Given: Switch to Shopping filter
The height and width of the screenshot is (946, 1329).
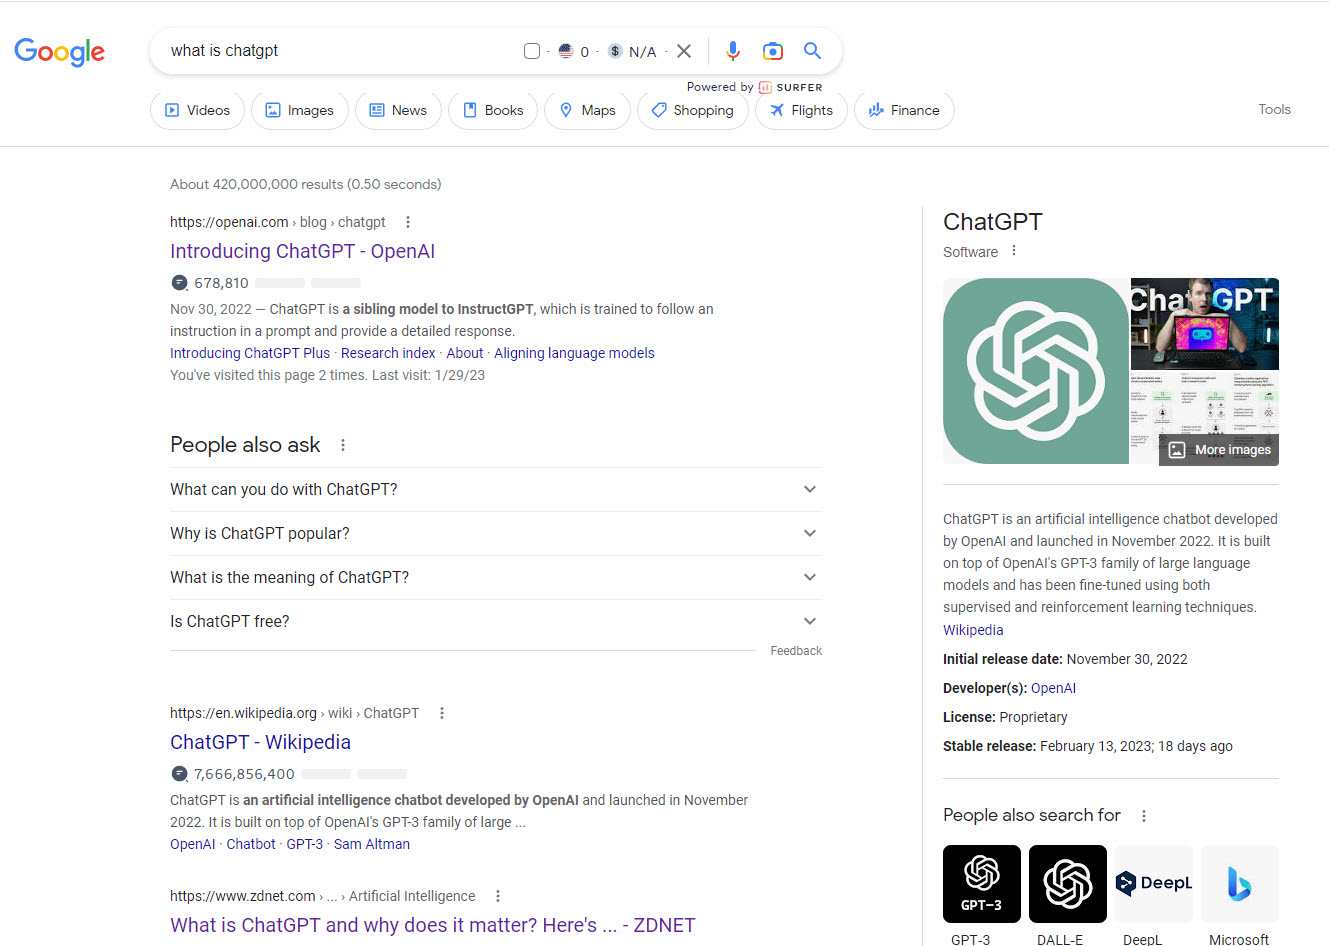Looking at the screenshot, I should click(692, 110).
